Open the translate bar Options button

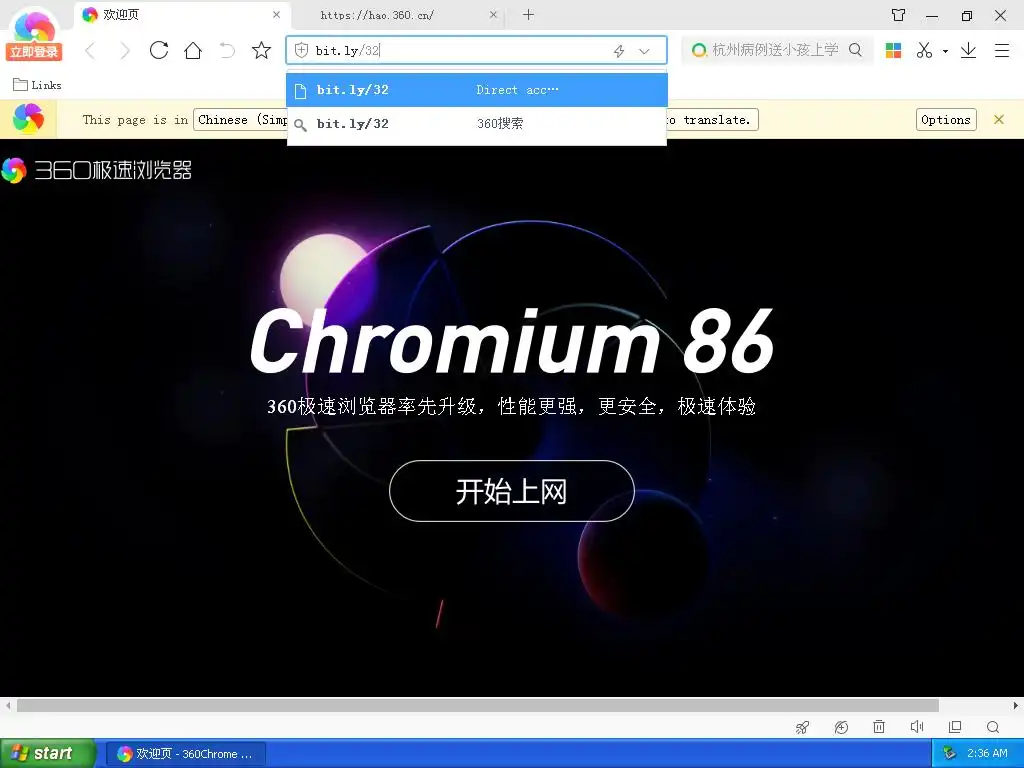click(x=946, y=120)
